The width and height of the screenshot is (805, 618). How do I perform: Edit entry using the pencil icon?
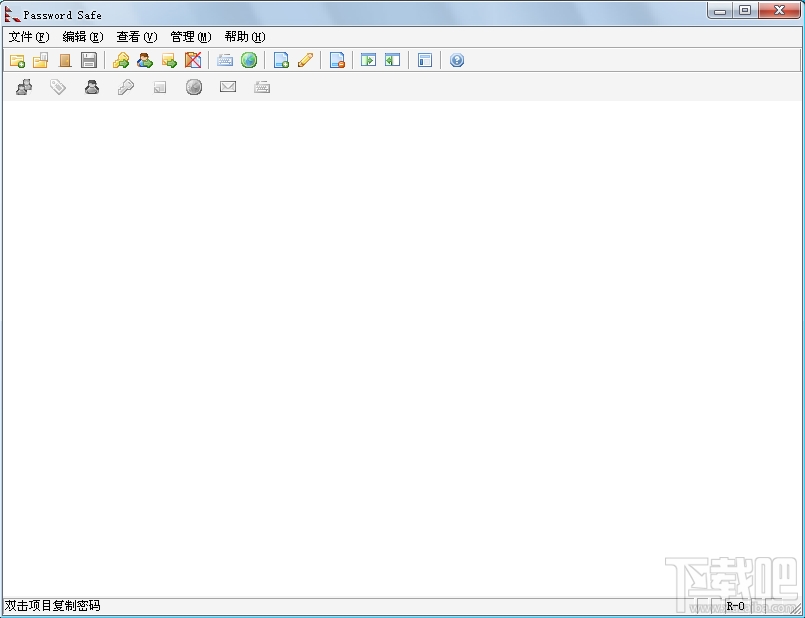pos(305,61)
